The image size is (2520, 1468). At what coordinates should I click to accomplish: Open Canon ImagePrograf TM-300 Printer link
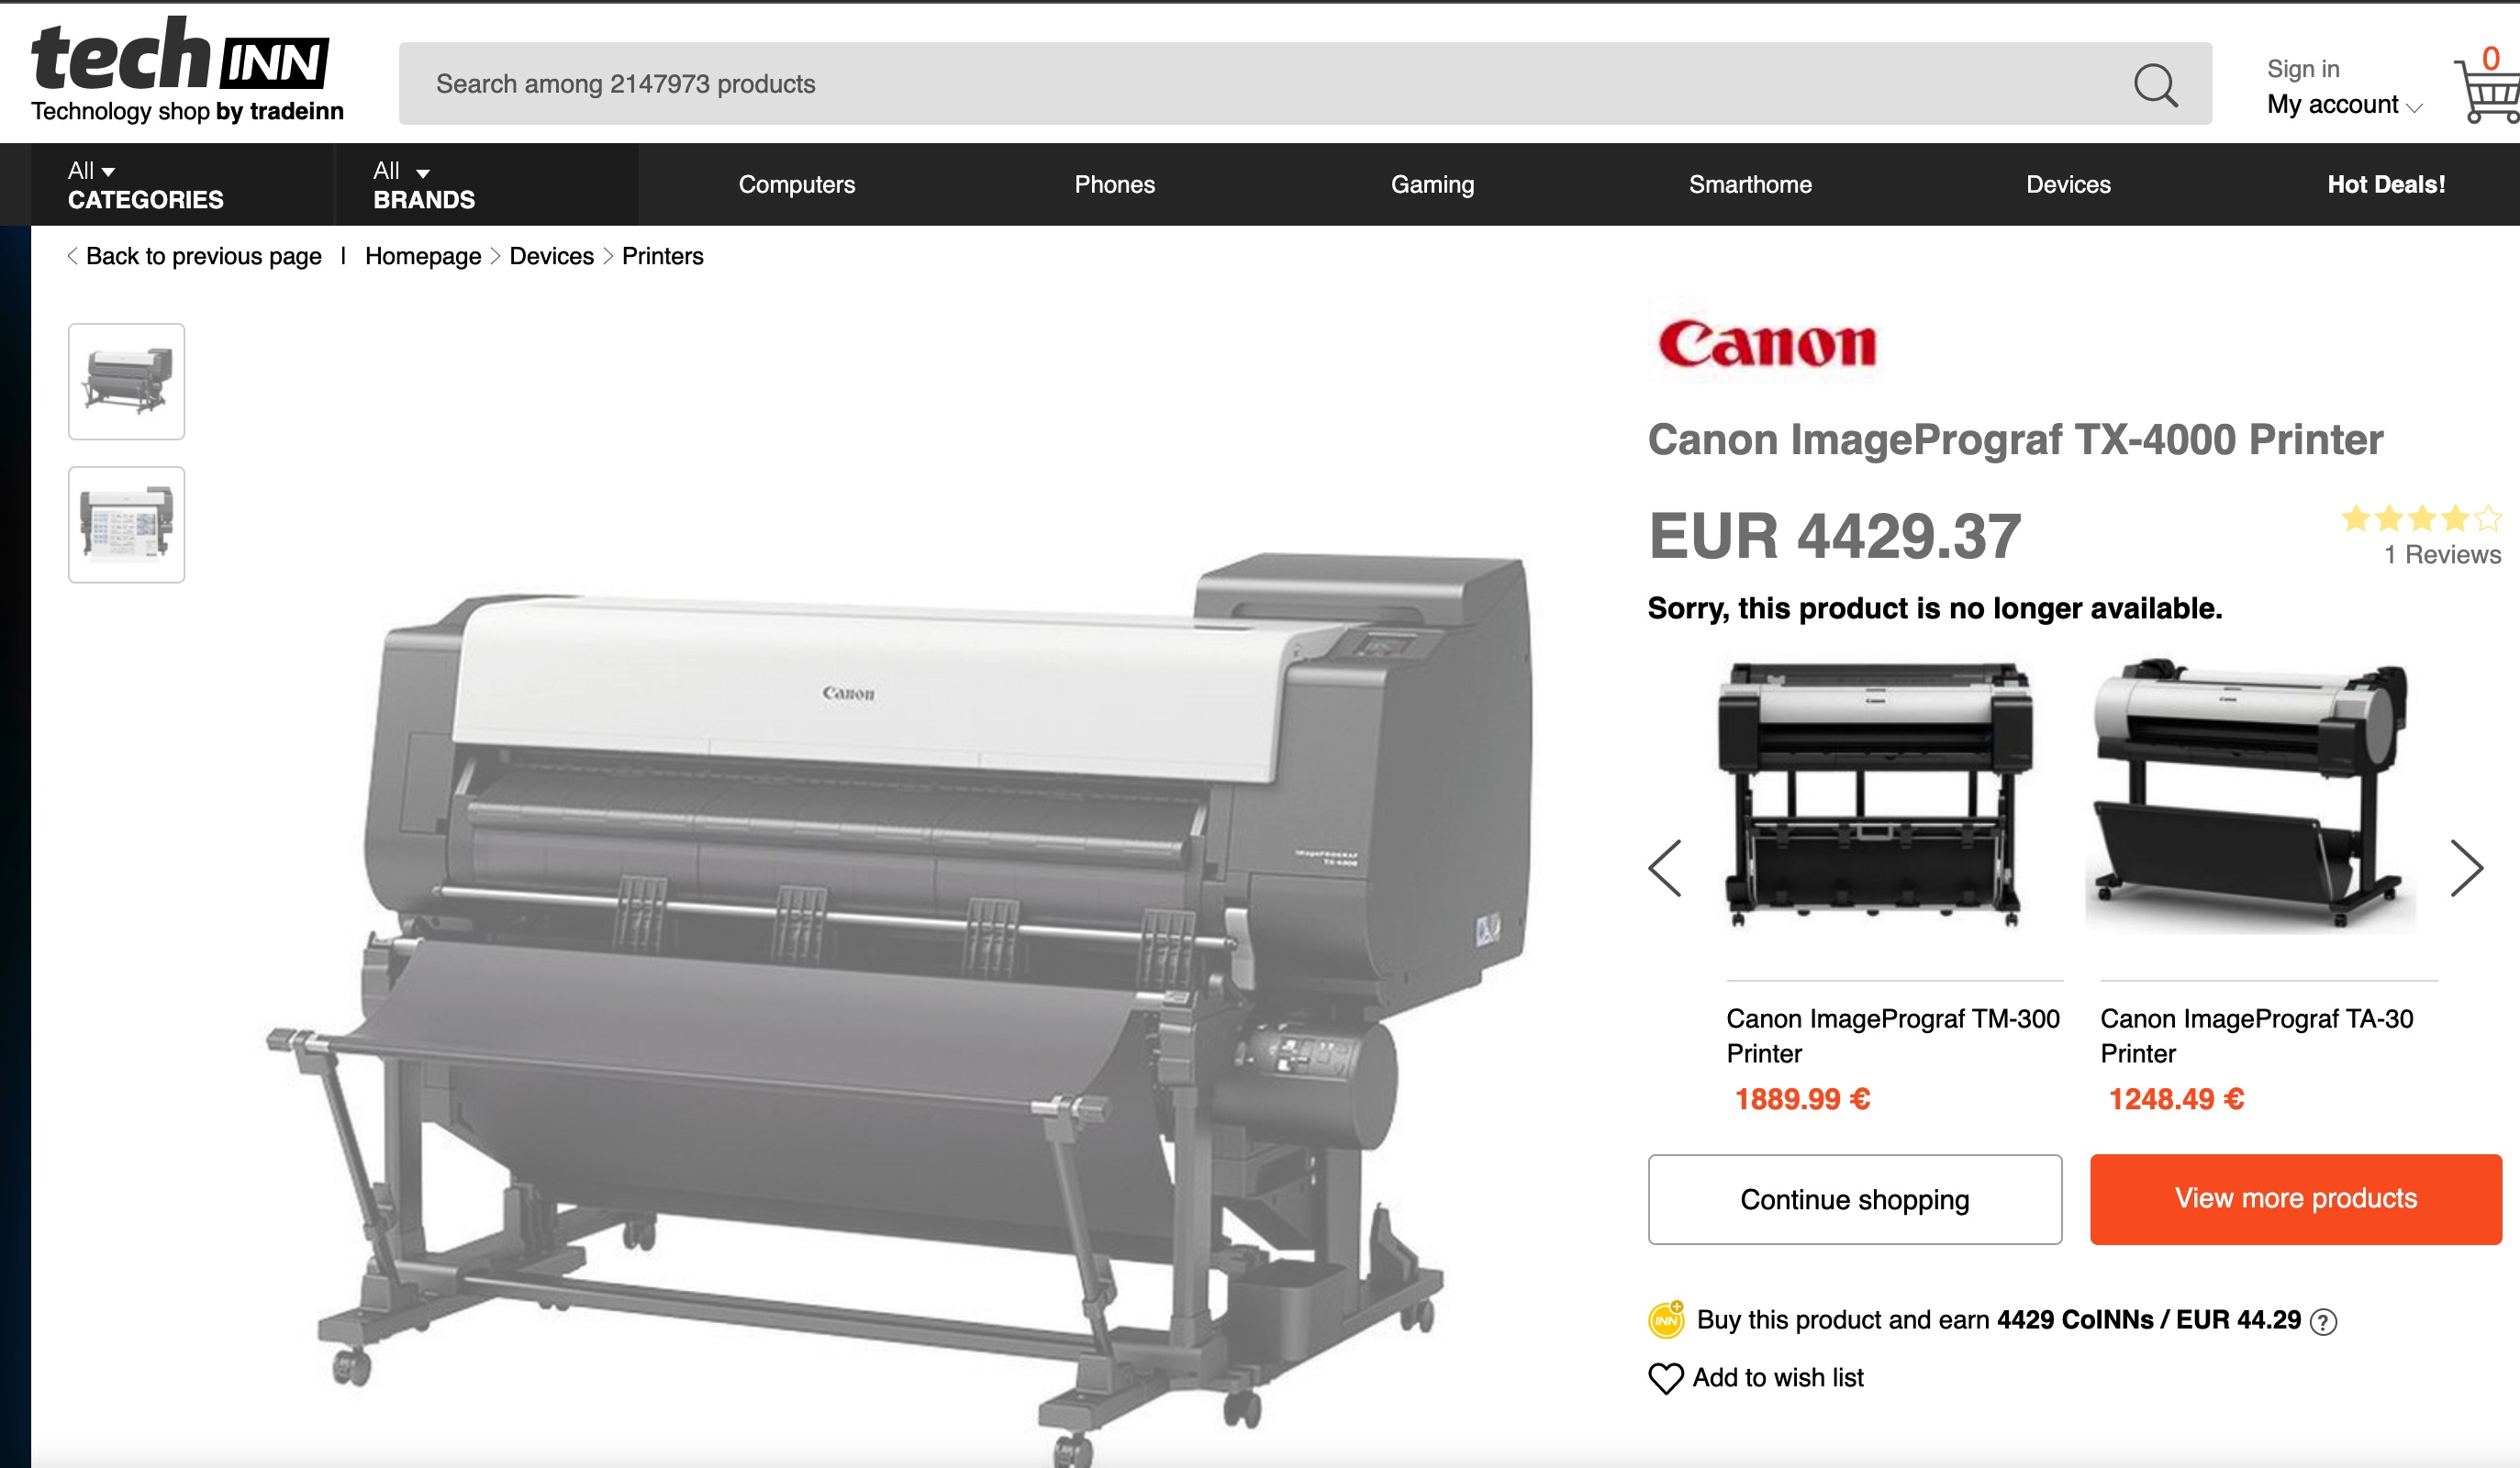pyautogui.click(x=1892, y=1036)
